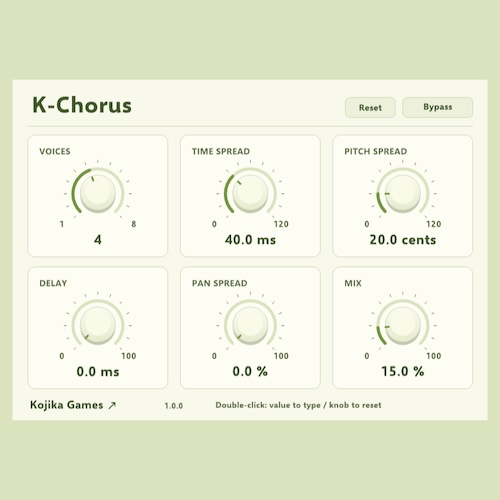The height and width of the screenshot is (500, 500).
Task: Click the 0.0 % pan spread value
Action: point(250,371)
